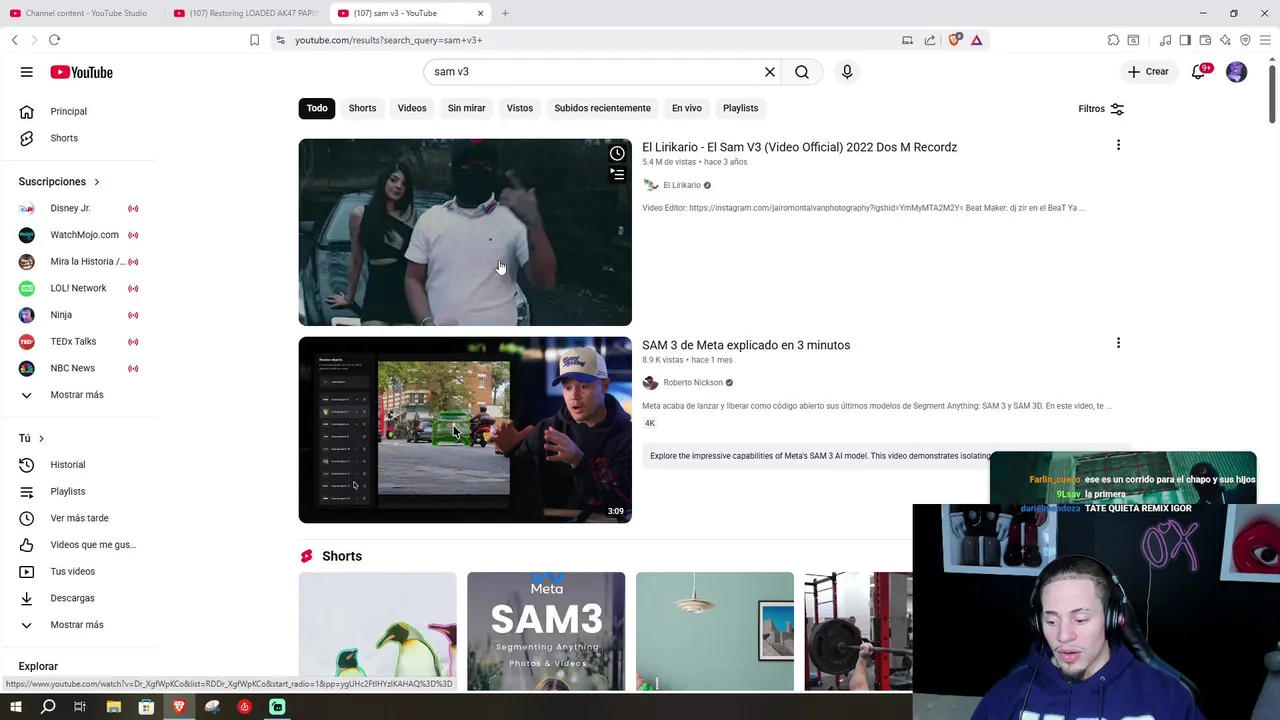Go to the YouTube logo home link
This screenshot has width=1280, height=720.
coord(82,72)
